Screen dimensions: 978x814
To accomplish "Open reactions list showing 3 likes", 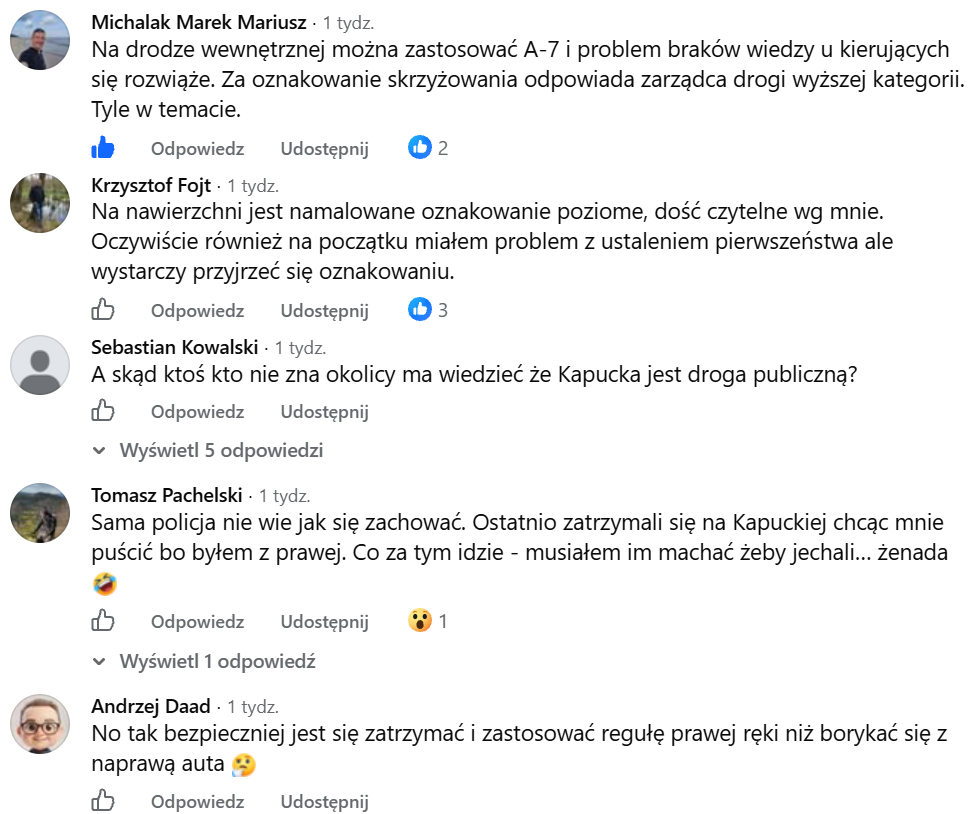I will click(428, 309).
